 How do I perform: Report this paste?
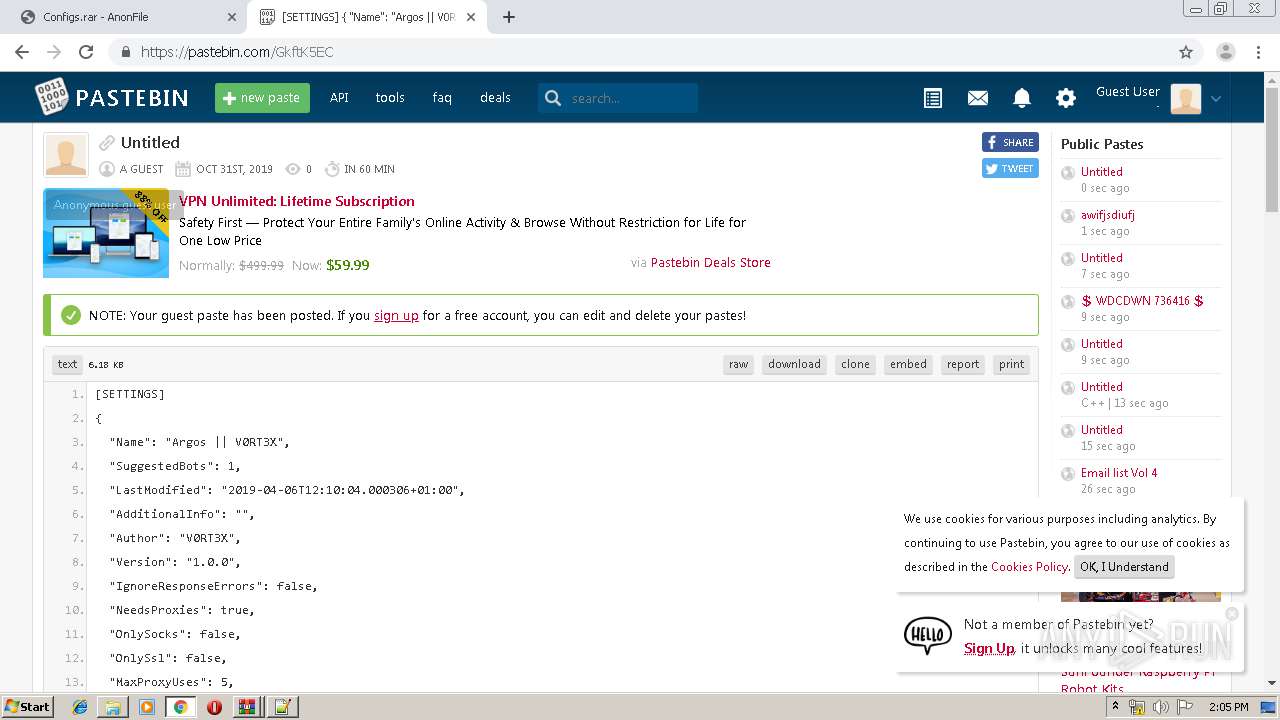point(963,364)
